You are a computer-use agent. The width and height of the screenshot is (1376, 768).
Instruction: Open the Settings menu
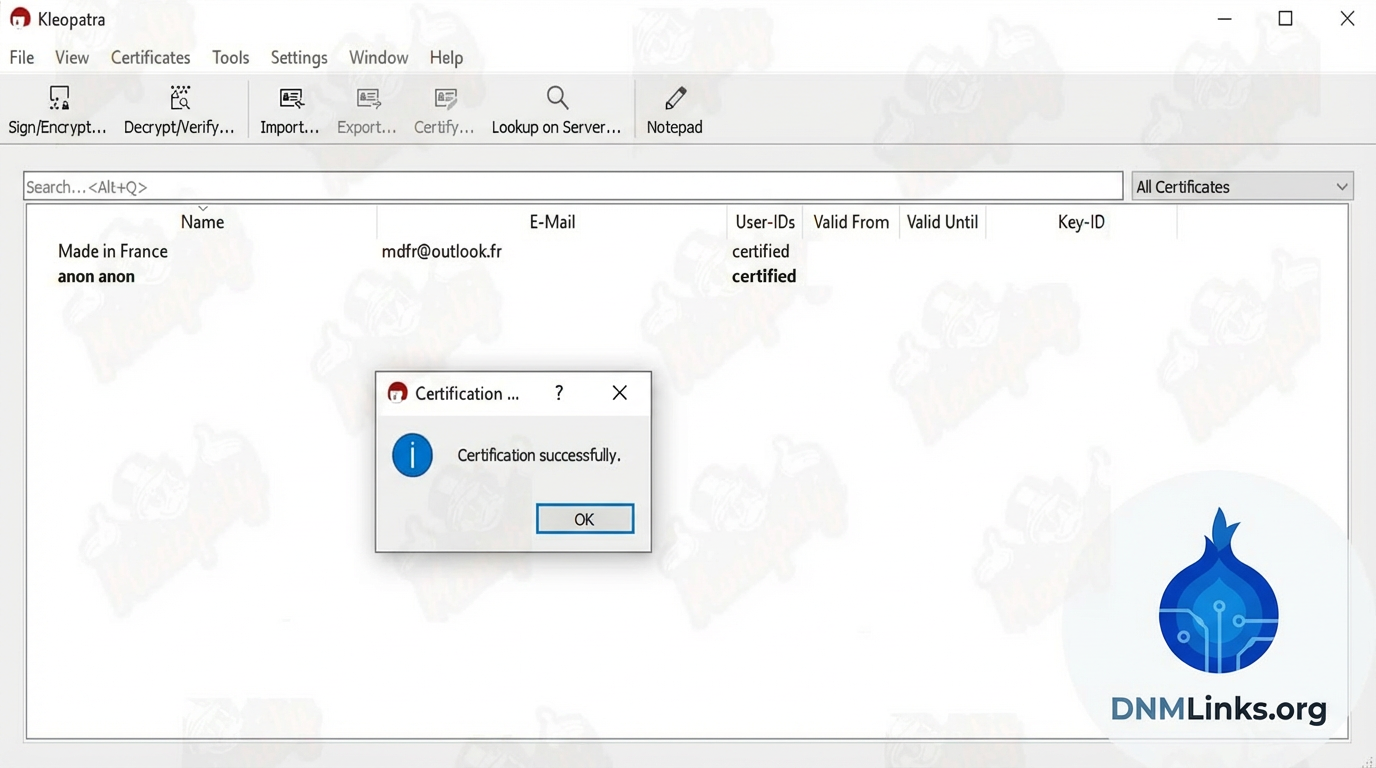[x=299, y=58]
